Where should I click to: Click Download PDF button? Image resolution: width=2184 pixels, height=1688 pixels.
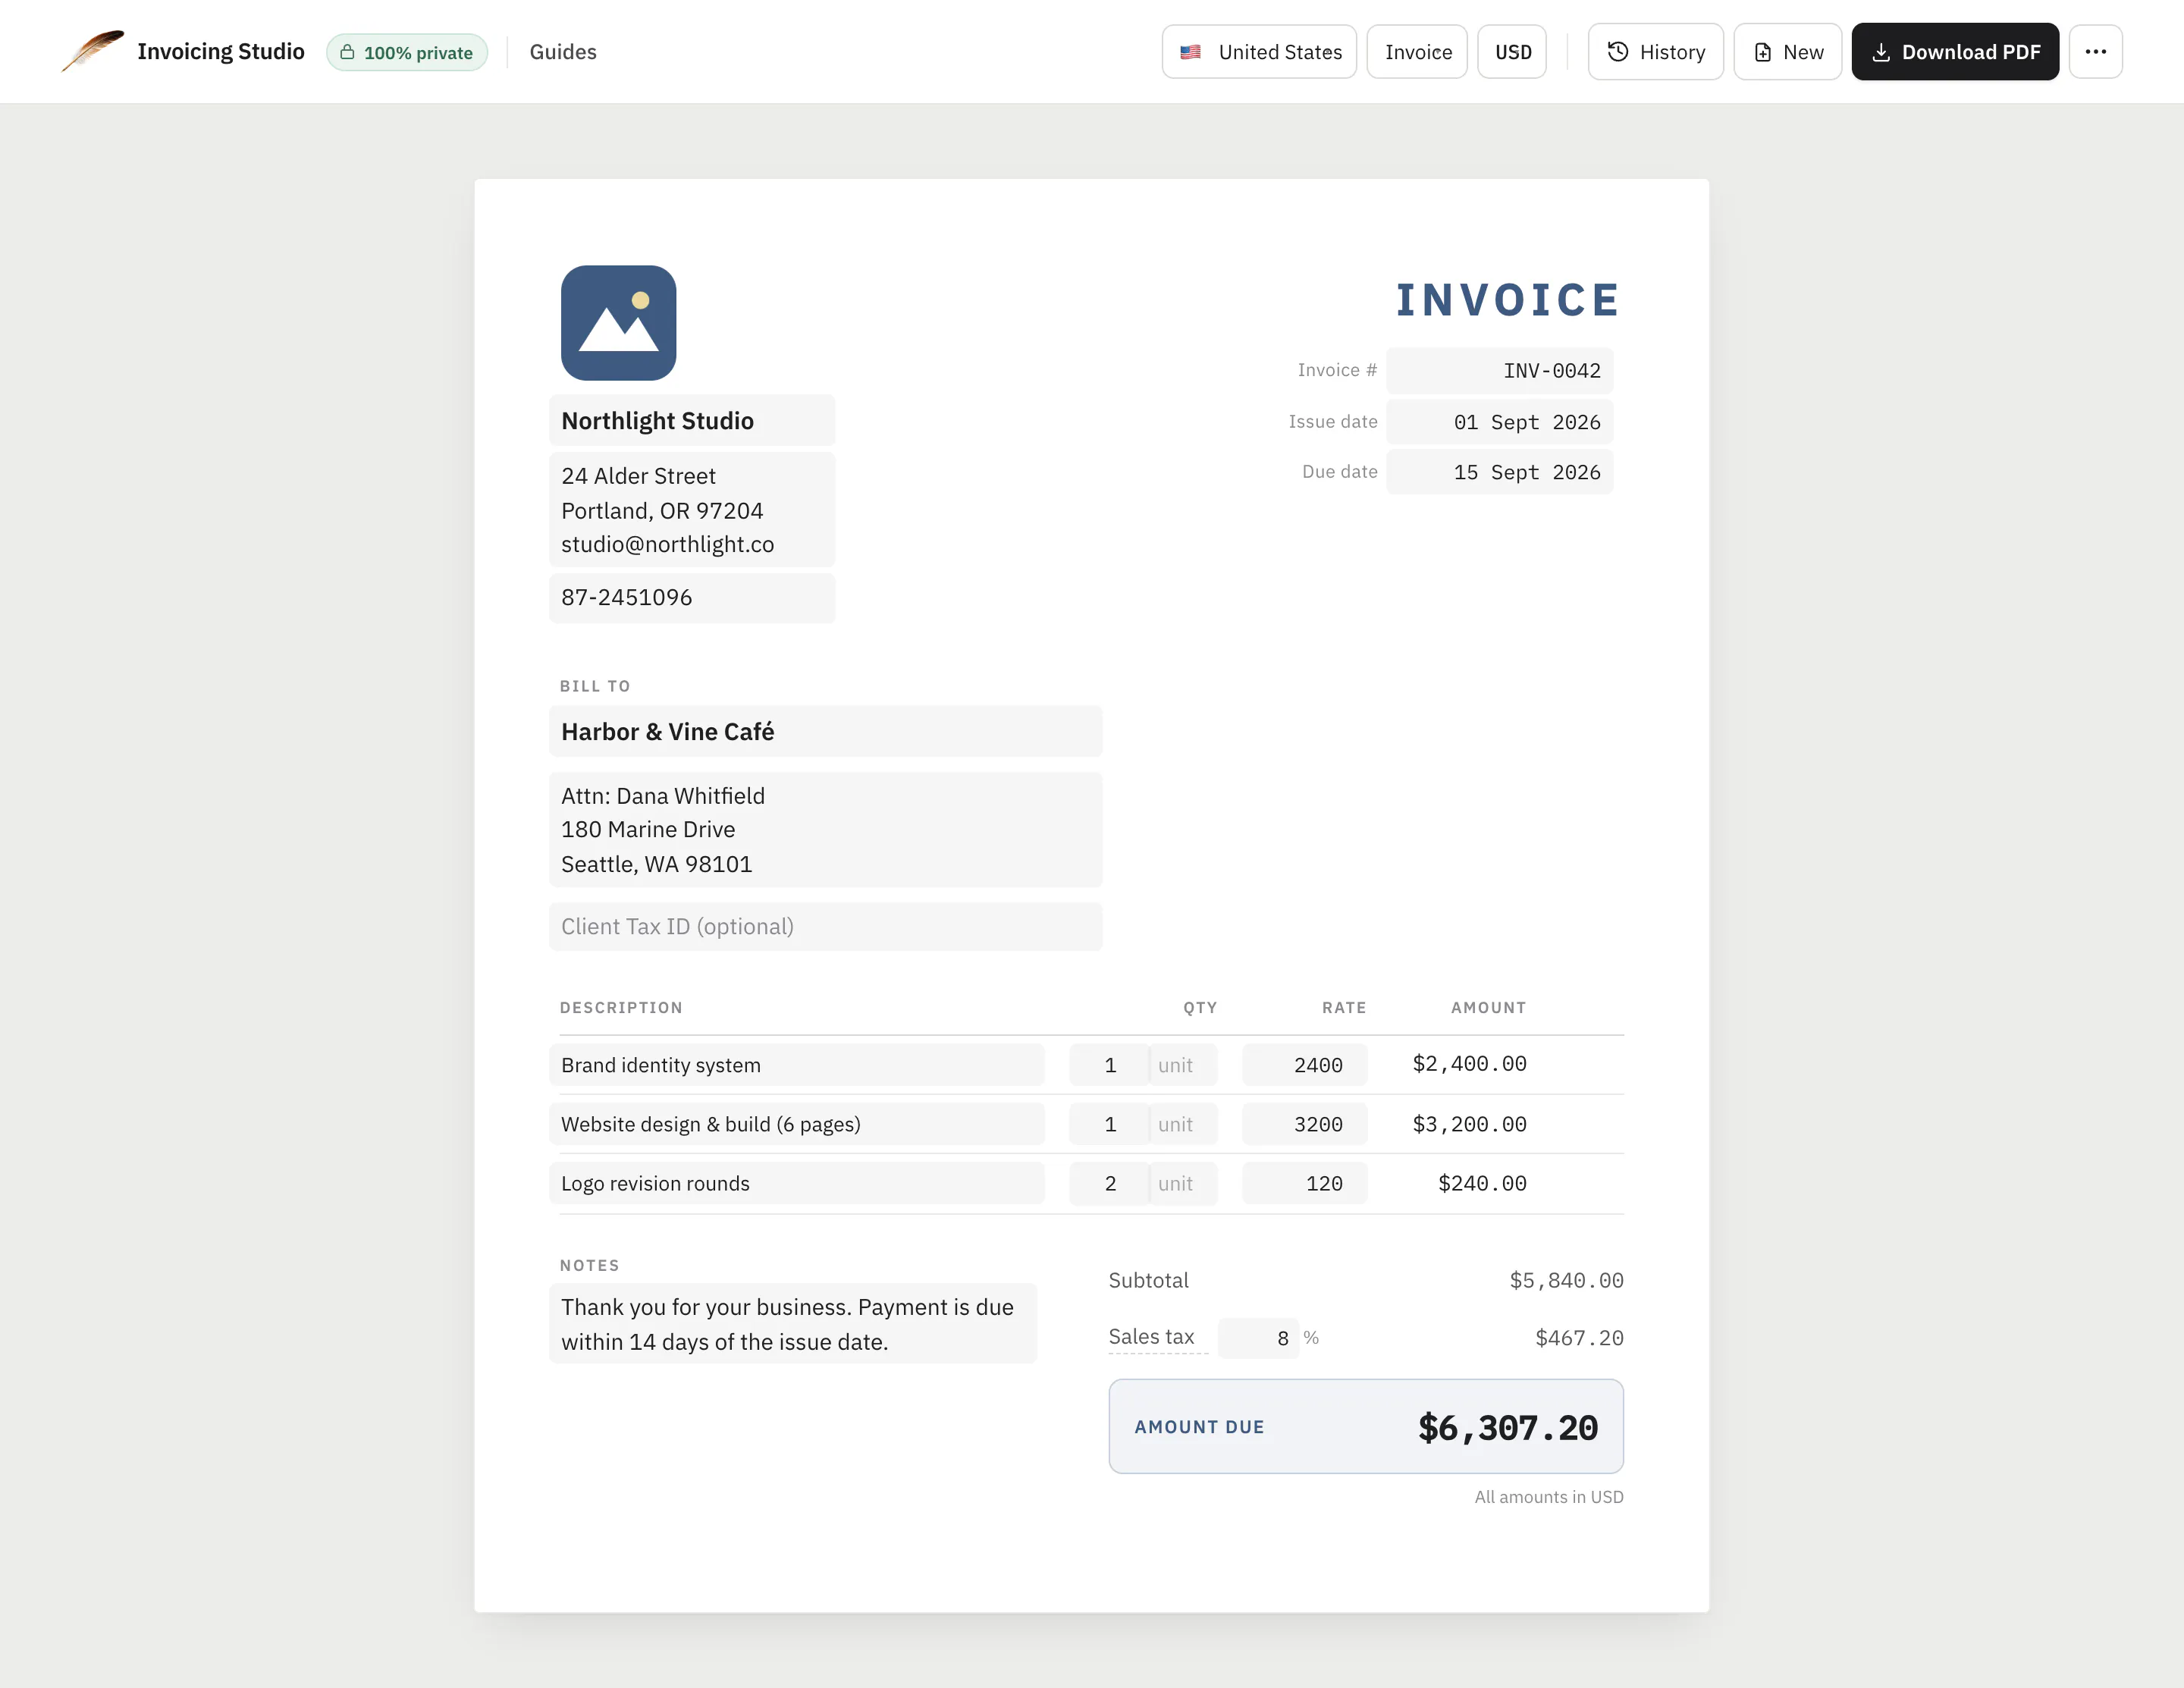1955,52
